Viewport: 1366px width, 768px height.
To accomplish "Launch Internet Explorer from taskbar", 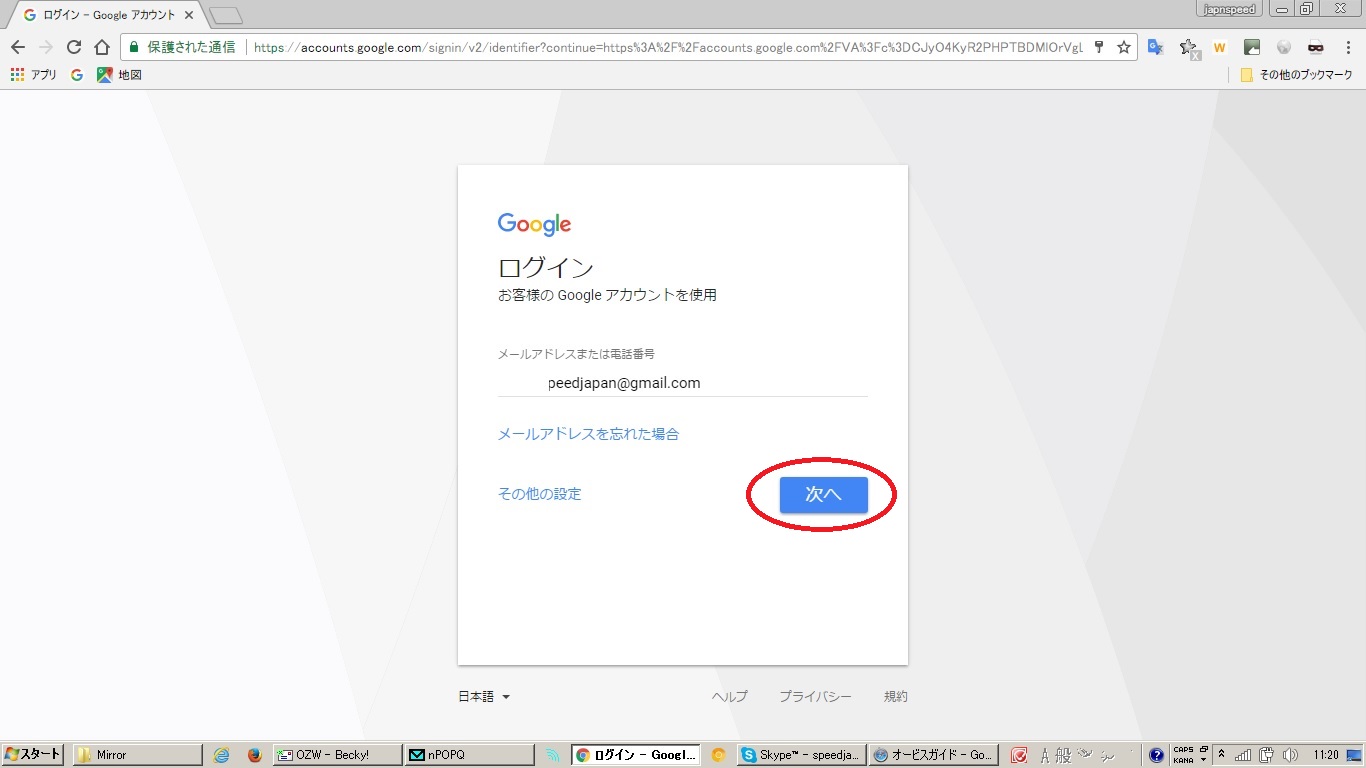I will pos(222,755).
